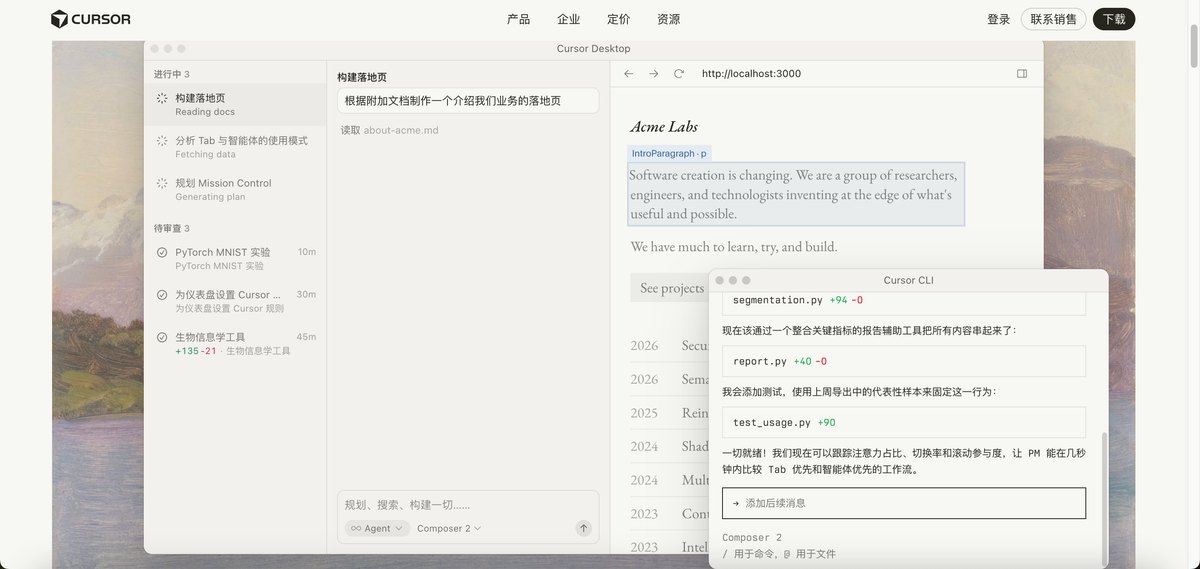The height and width of the screenshot is (569, 1200).
Task: Select the 规划 Mission Control task
Action: (235, 189)
